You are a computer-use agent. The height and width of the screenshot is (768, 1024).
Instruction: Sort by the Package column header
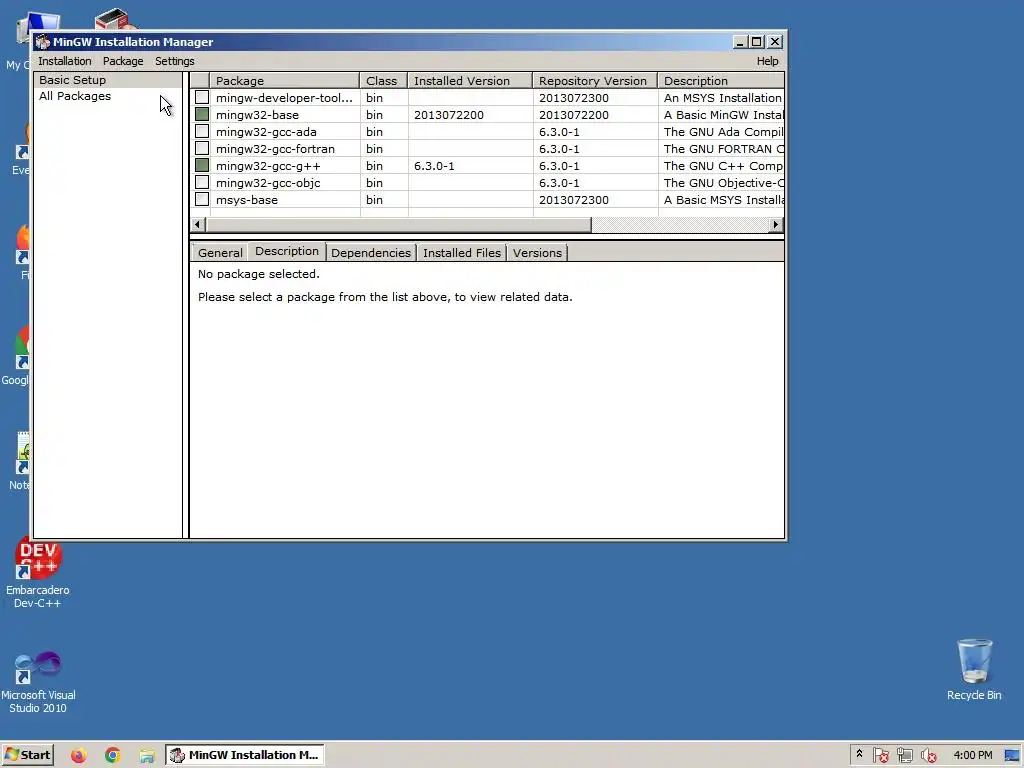coord(285,80)
